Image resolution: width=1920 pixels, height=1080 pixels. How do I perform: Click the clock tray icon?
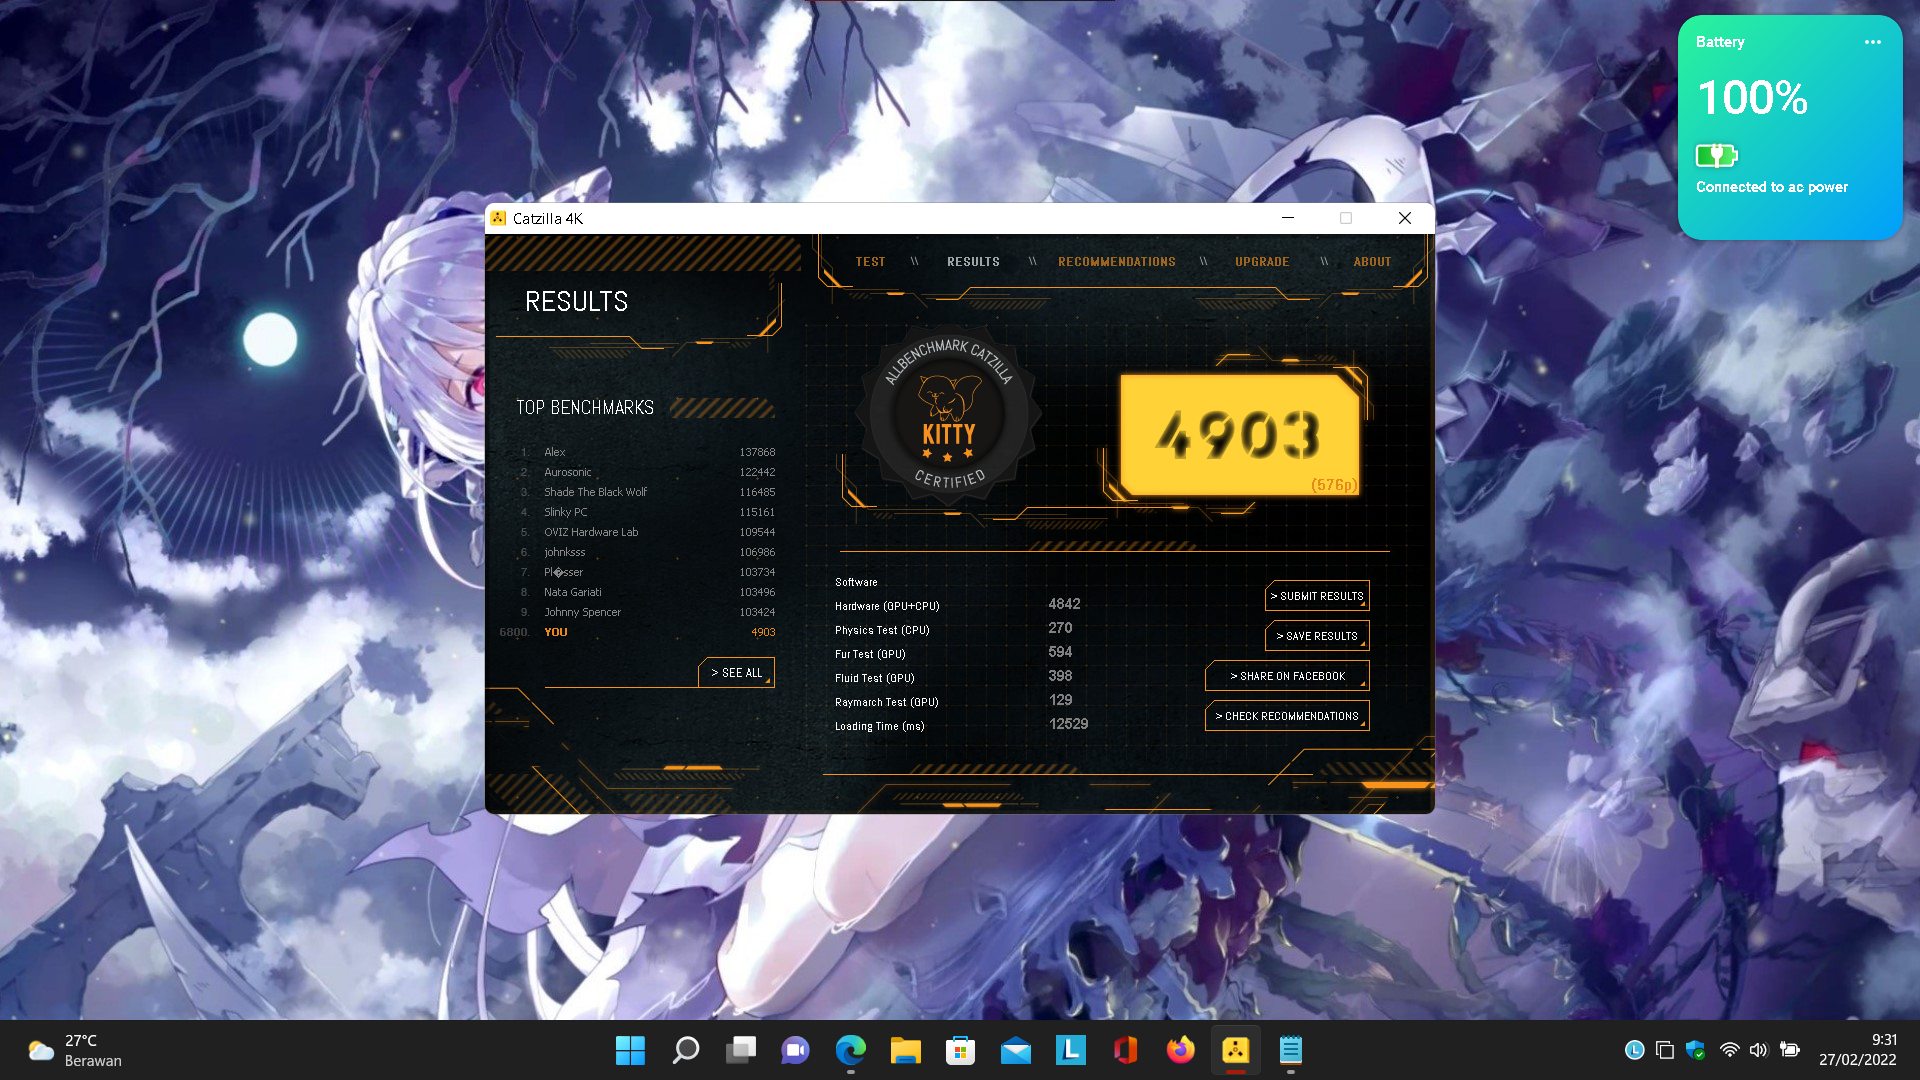pos(1635,1050)
